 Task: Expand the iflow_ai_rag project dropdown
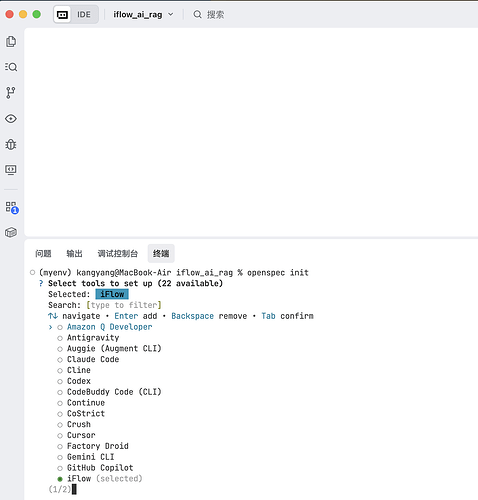(x=143, y=15)
